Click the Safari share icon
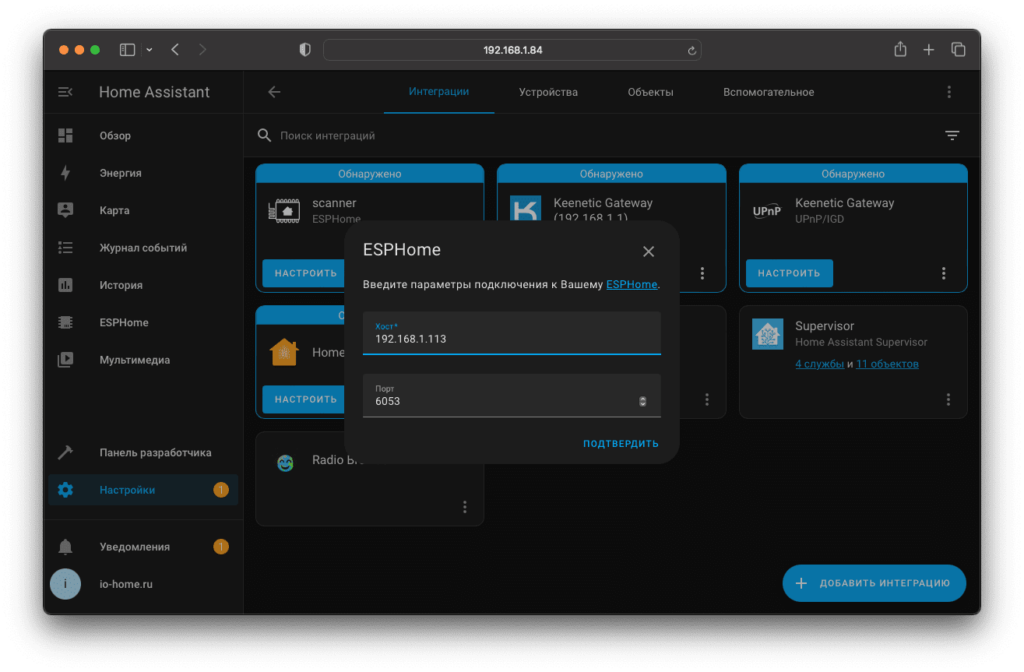This screenshot has width=1024, height=672. 901,49
